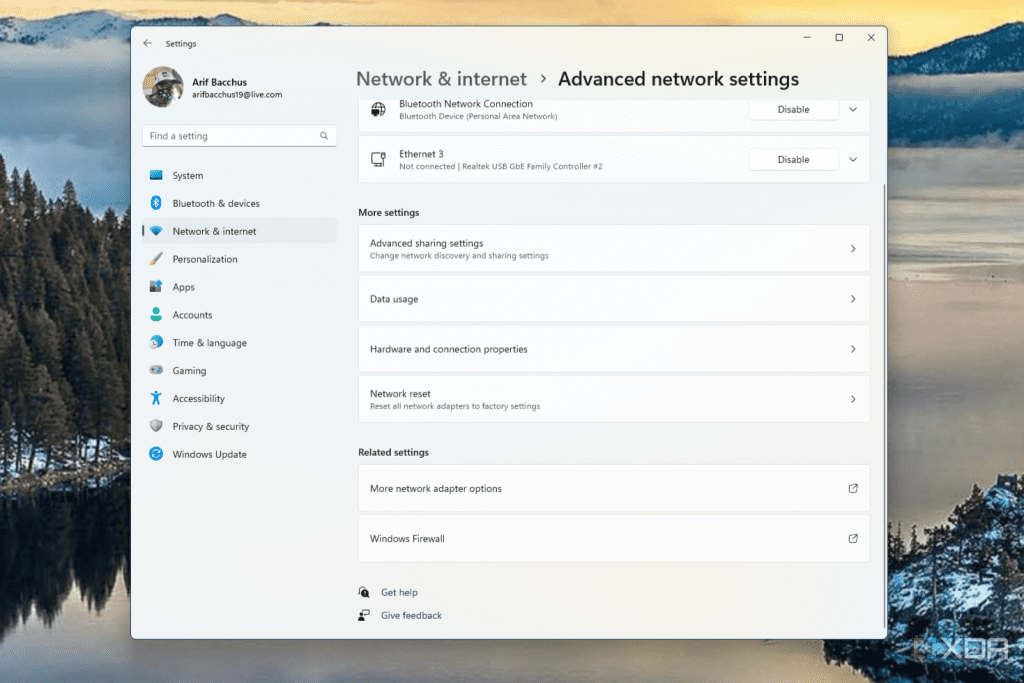Click the Bluetooth Network Connection globe icon

tap(378, 109)
